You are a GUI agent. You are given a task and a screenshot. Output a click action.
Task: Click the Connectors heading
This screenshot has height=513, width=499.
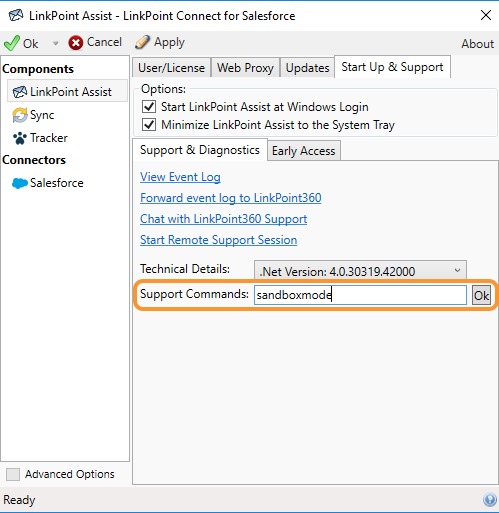pos(34,160)
